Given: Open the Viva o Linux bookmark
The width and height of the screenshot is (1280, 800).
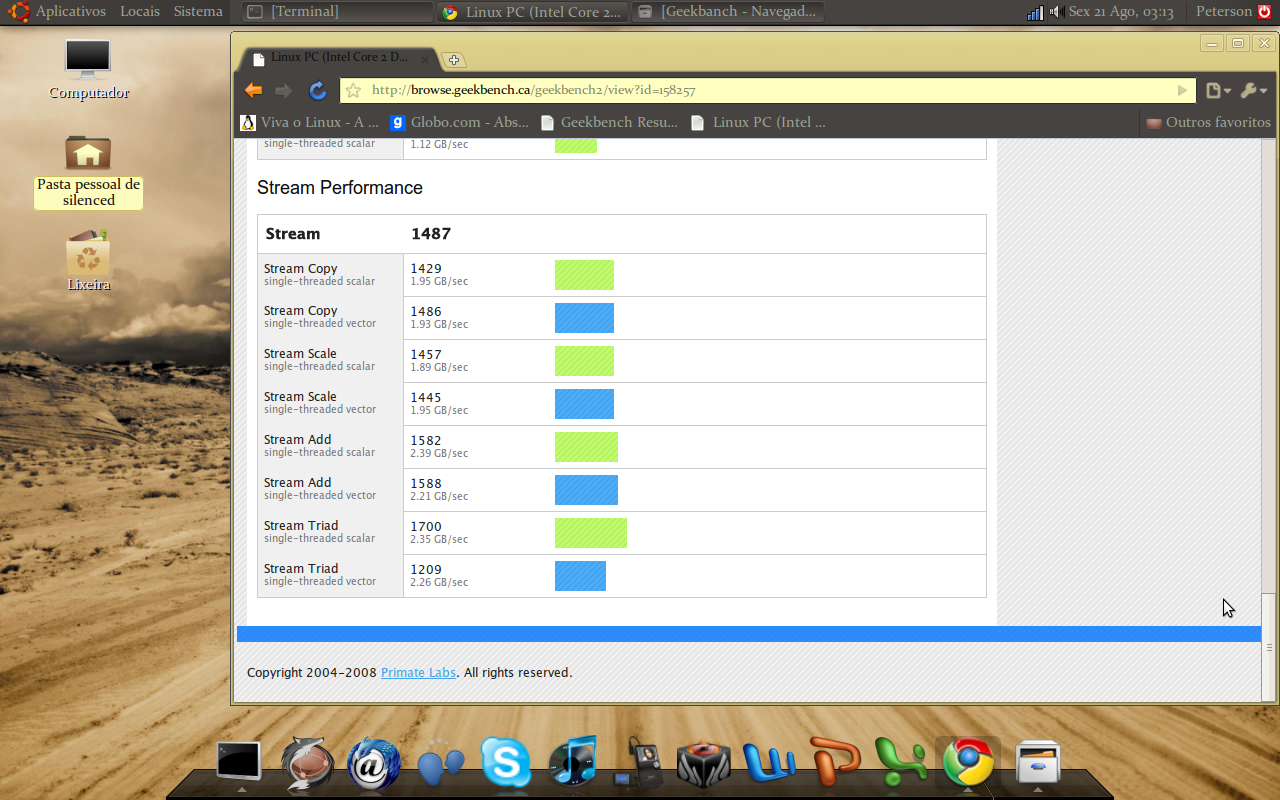Looking at the screenshot, I should click(310, 123).
